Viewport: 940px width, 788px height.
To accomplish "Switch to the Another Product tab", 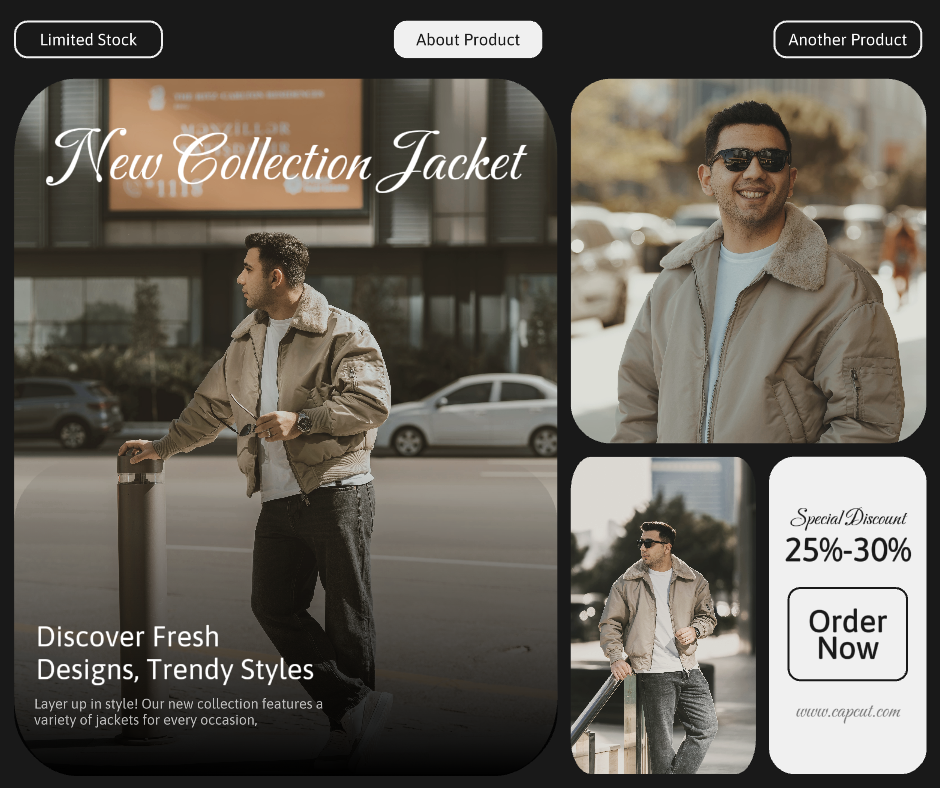I will pyautogui.click(x=847, y=40).
